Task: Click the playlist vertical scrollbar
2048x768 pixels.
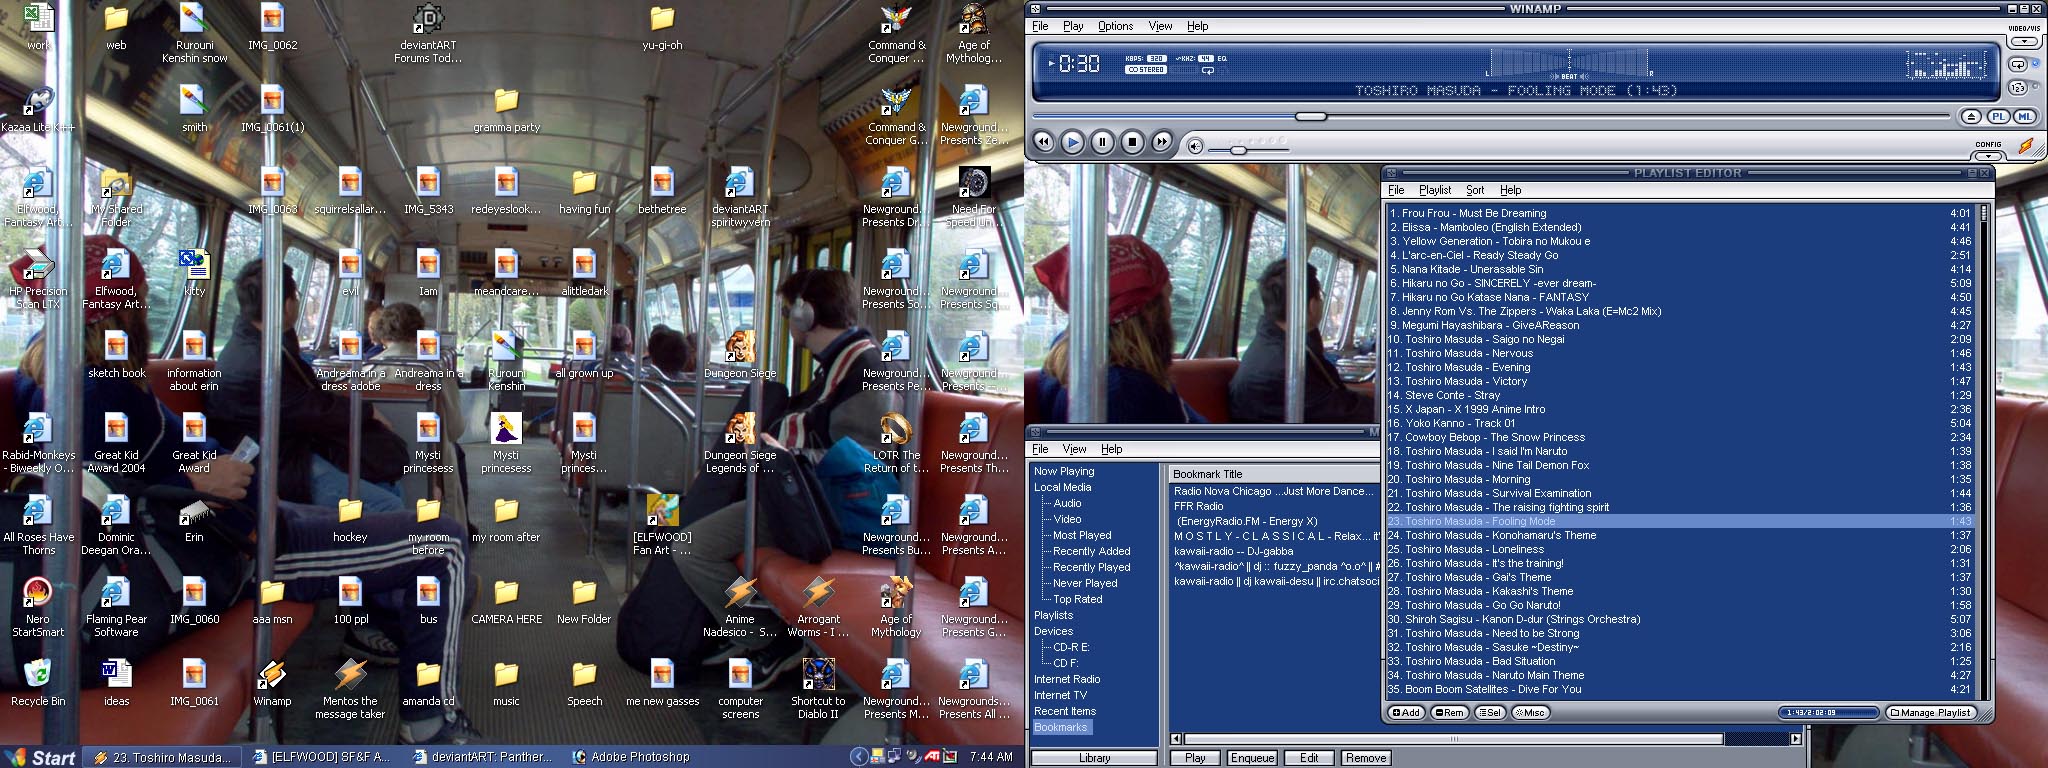Action: 1983,213
